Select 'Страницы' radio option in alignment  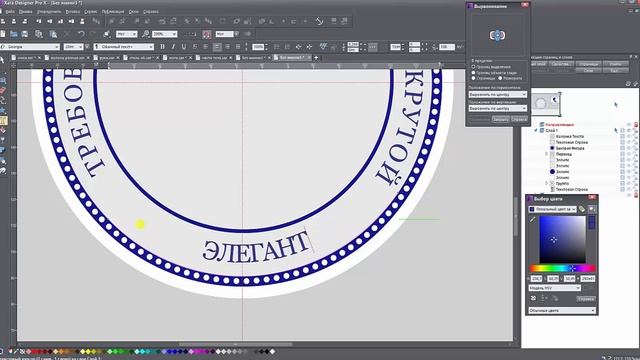(x=473, y=78)
